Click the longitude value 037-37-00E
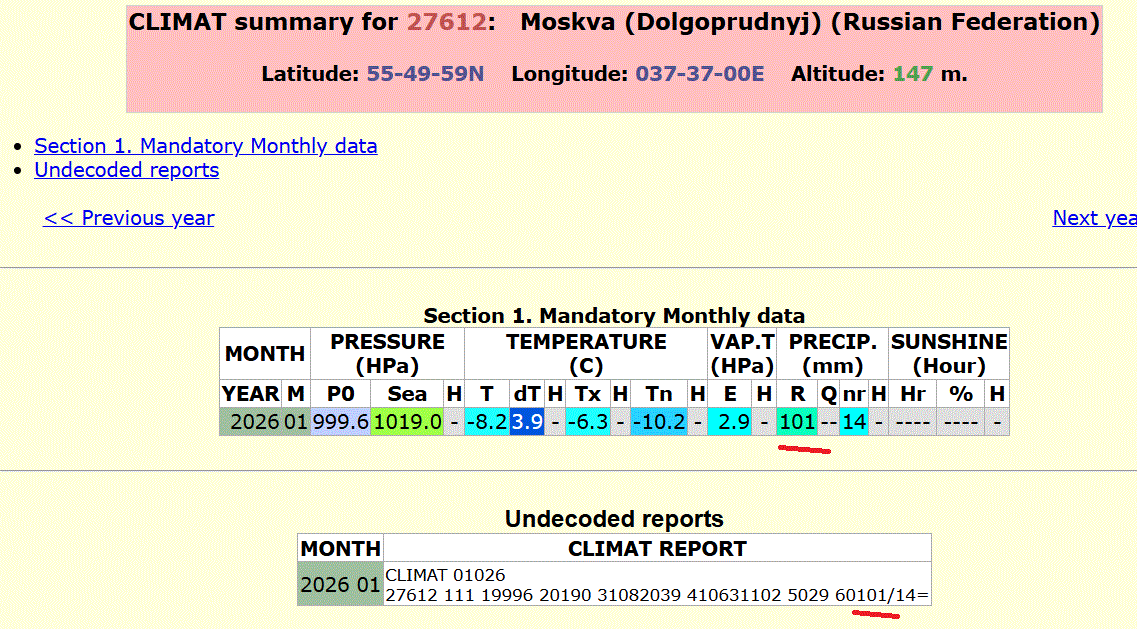 point(699,74)
